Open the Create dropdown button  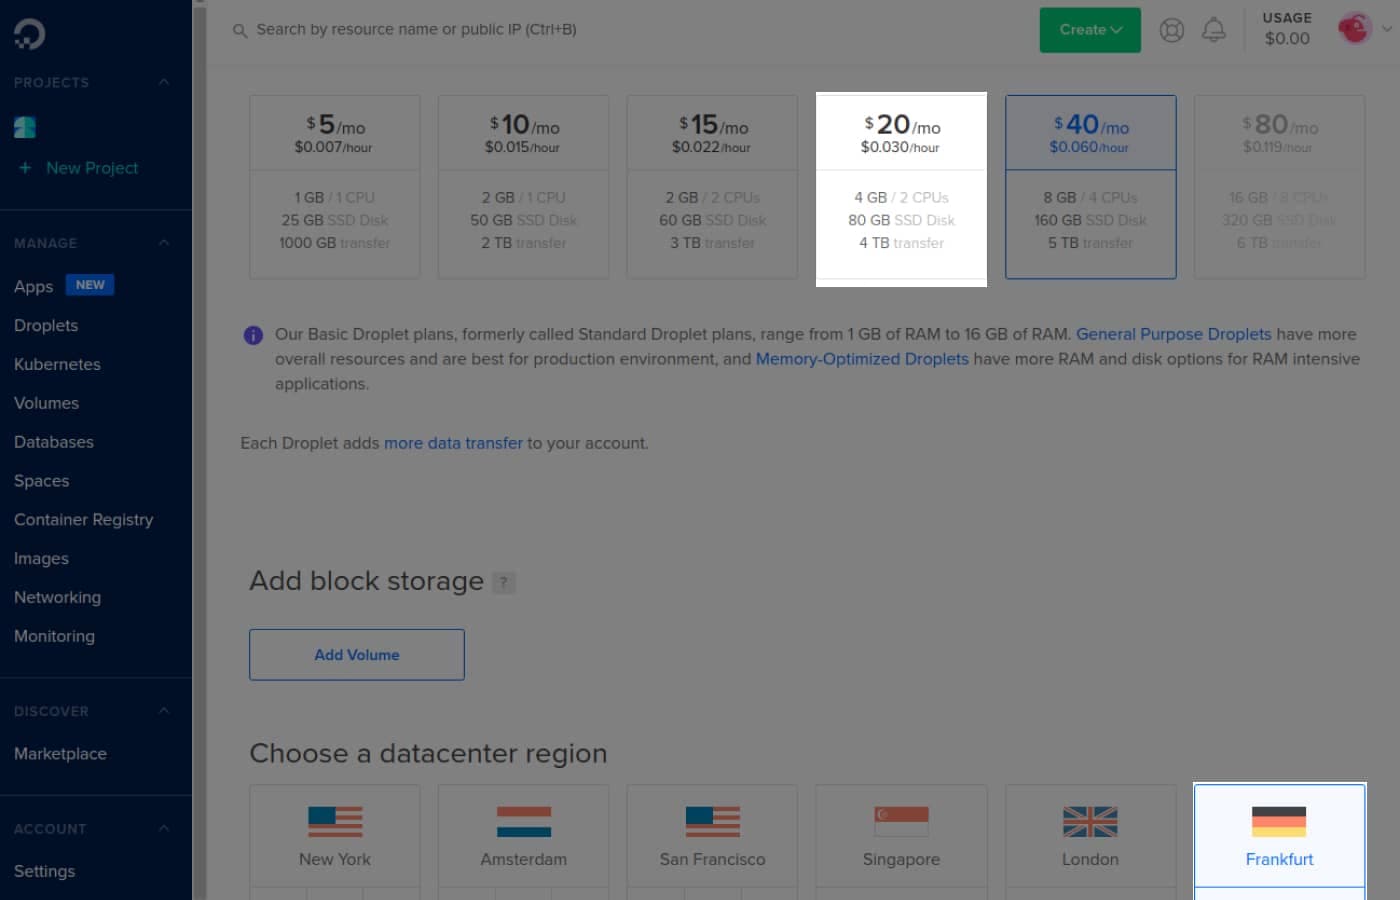pos(1090,30)
